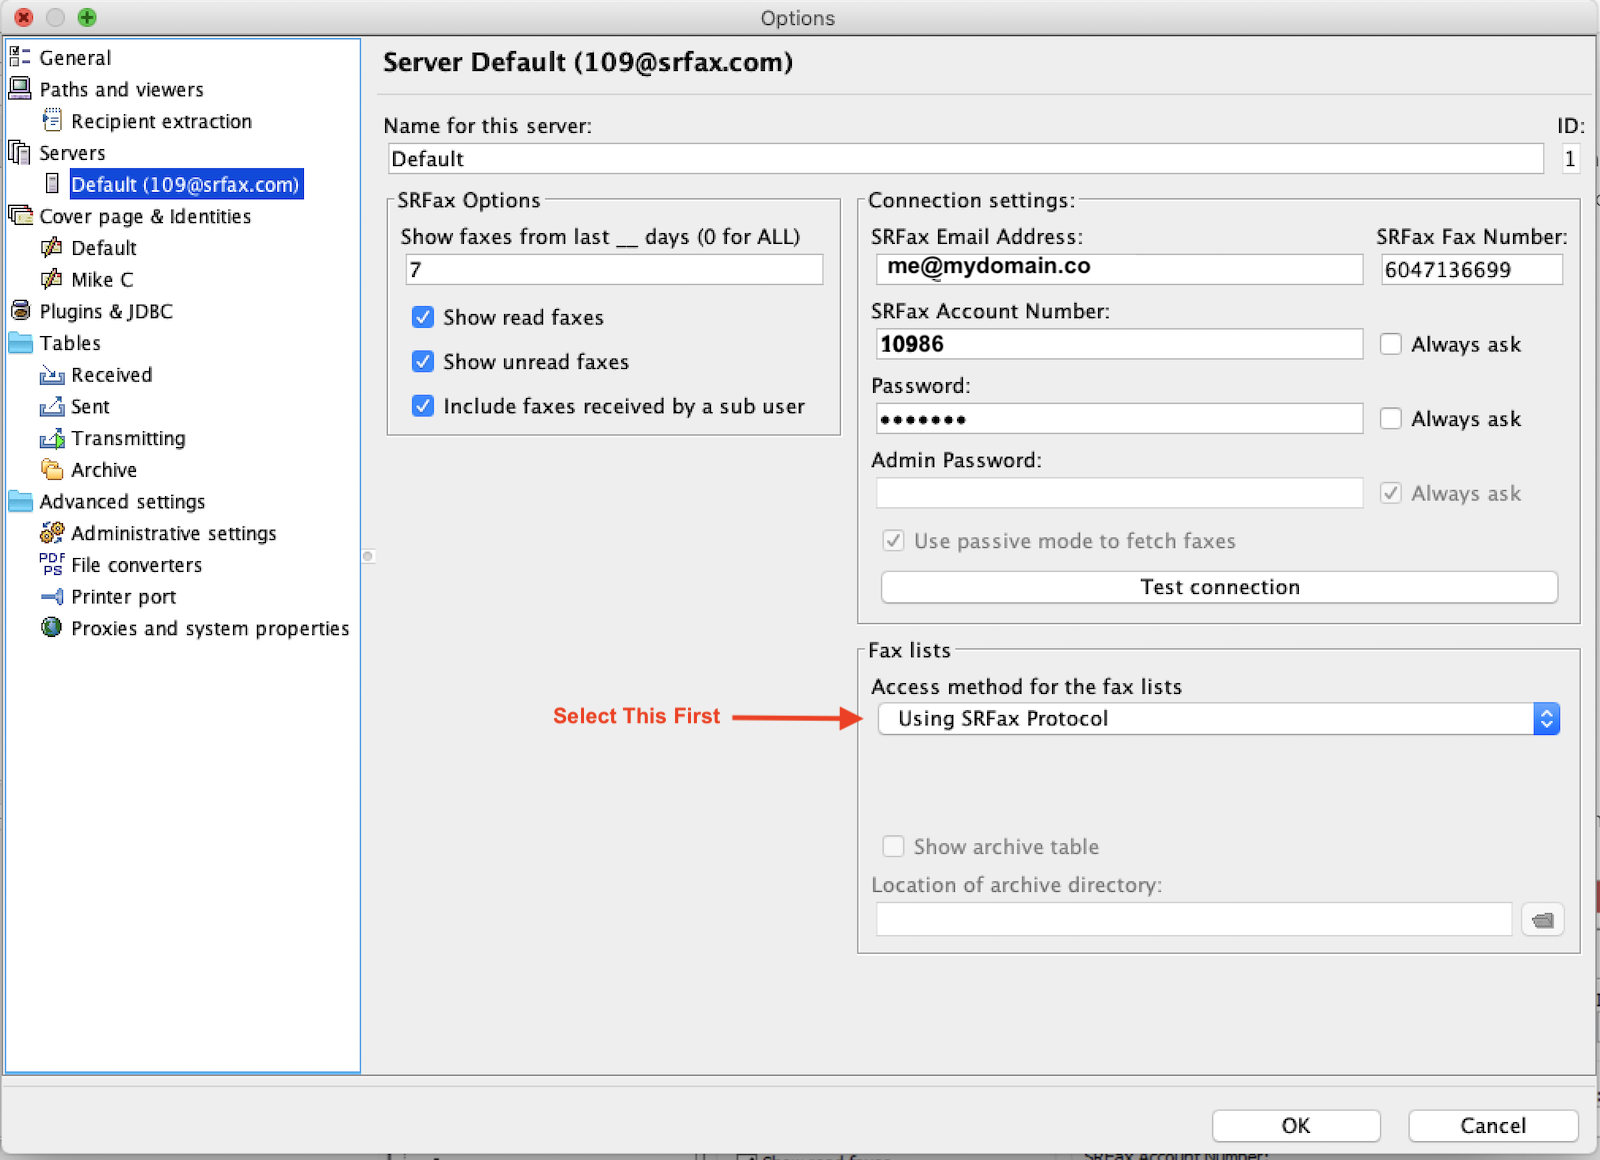Select the Plugins & JDBC icon

coord(20,310)
